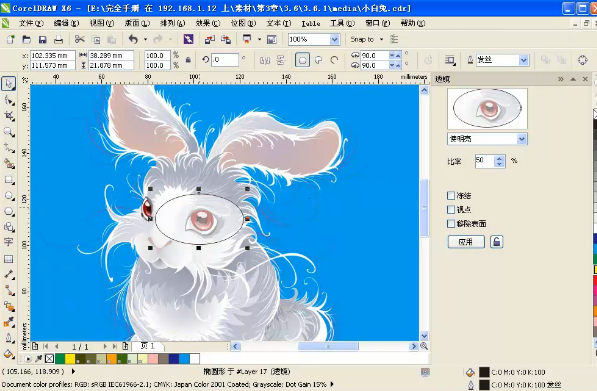This screenshot has height=391, width=597.
Task: Open the zoom level 100% dropdown
Action: pyautogui.click(x=335, y=39)
